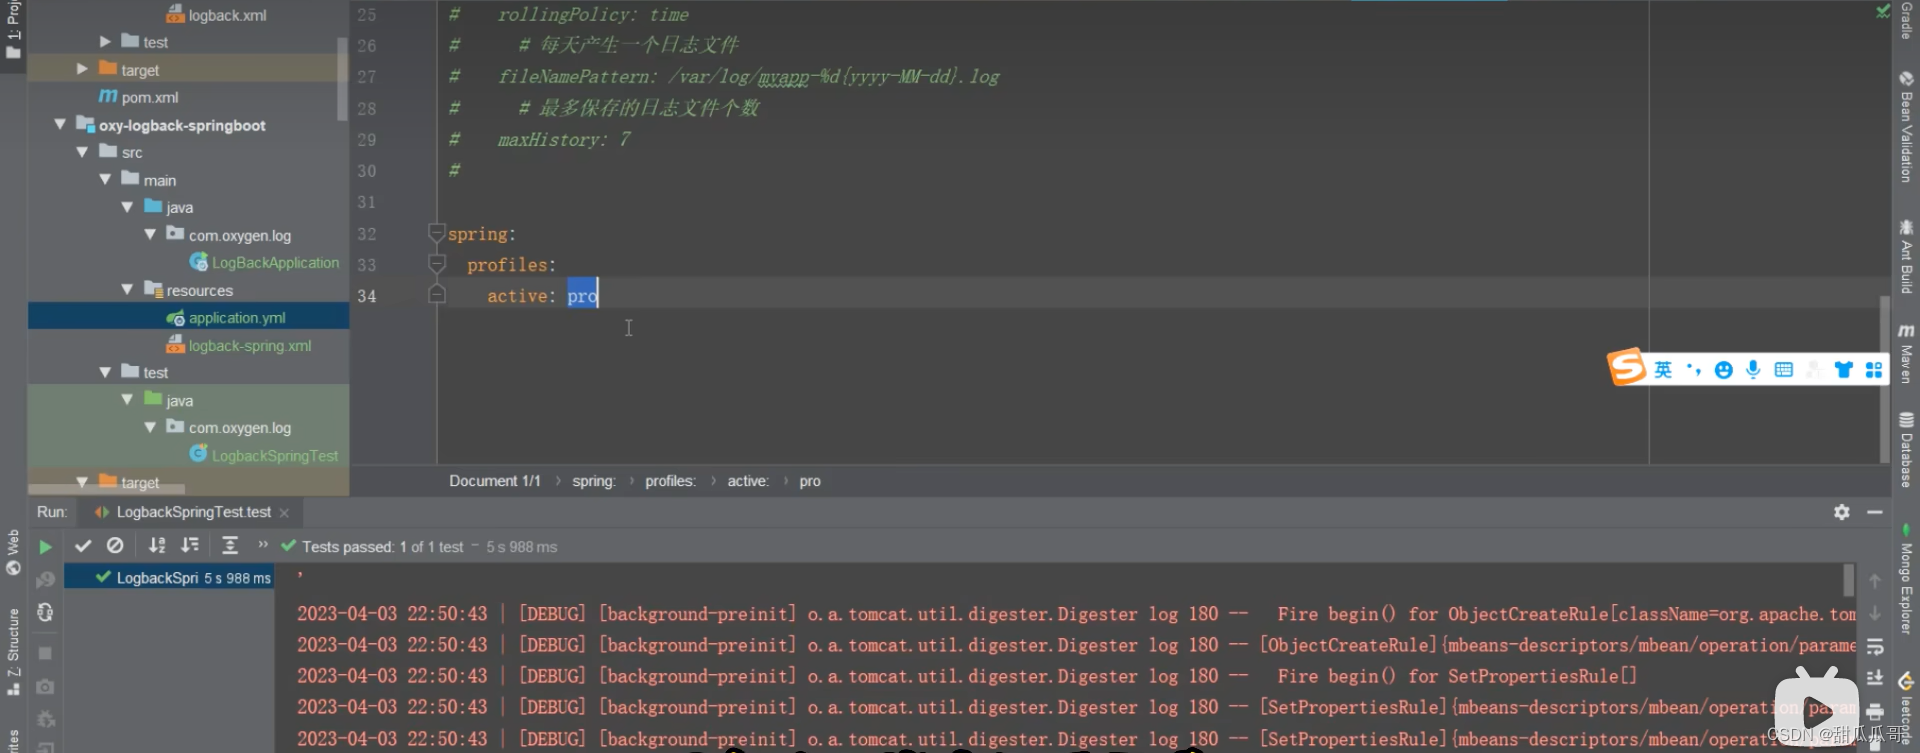The height and width of the screenshot is (753, 1920).
Task: Click the console output vertical scrollbar
Action: click(1848, 580)
